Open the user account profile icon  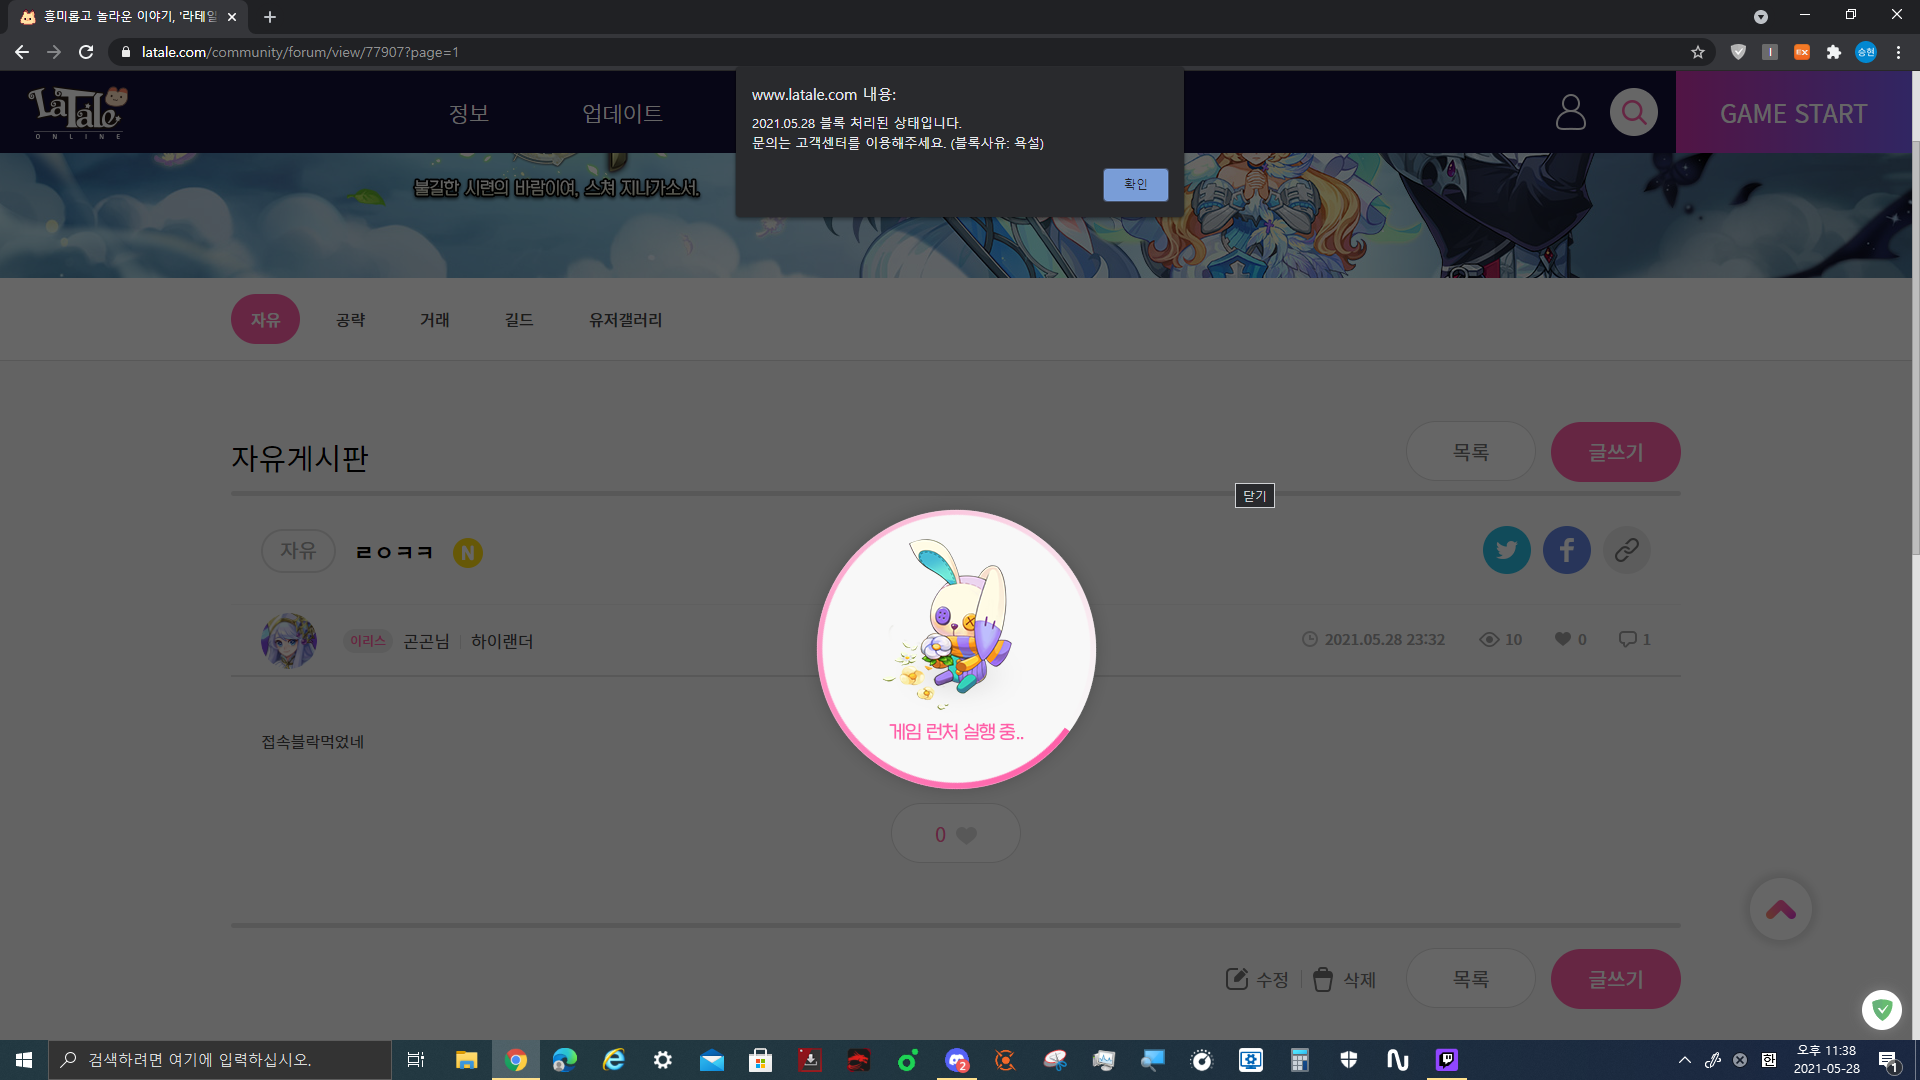tap(1570, 112)
